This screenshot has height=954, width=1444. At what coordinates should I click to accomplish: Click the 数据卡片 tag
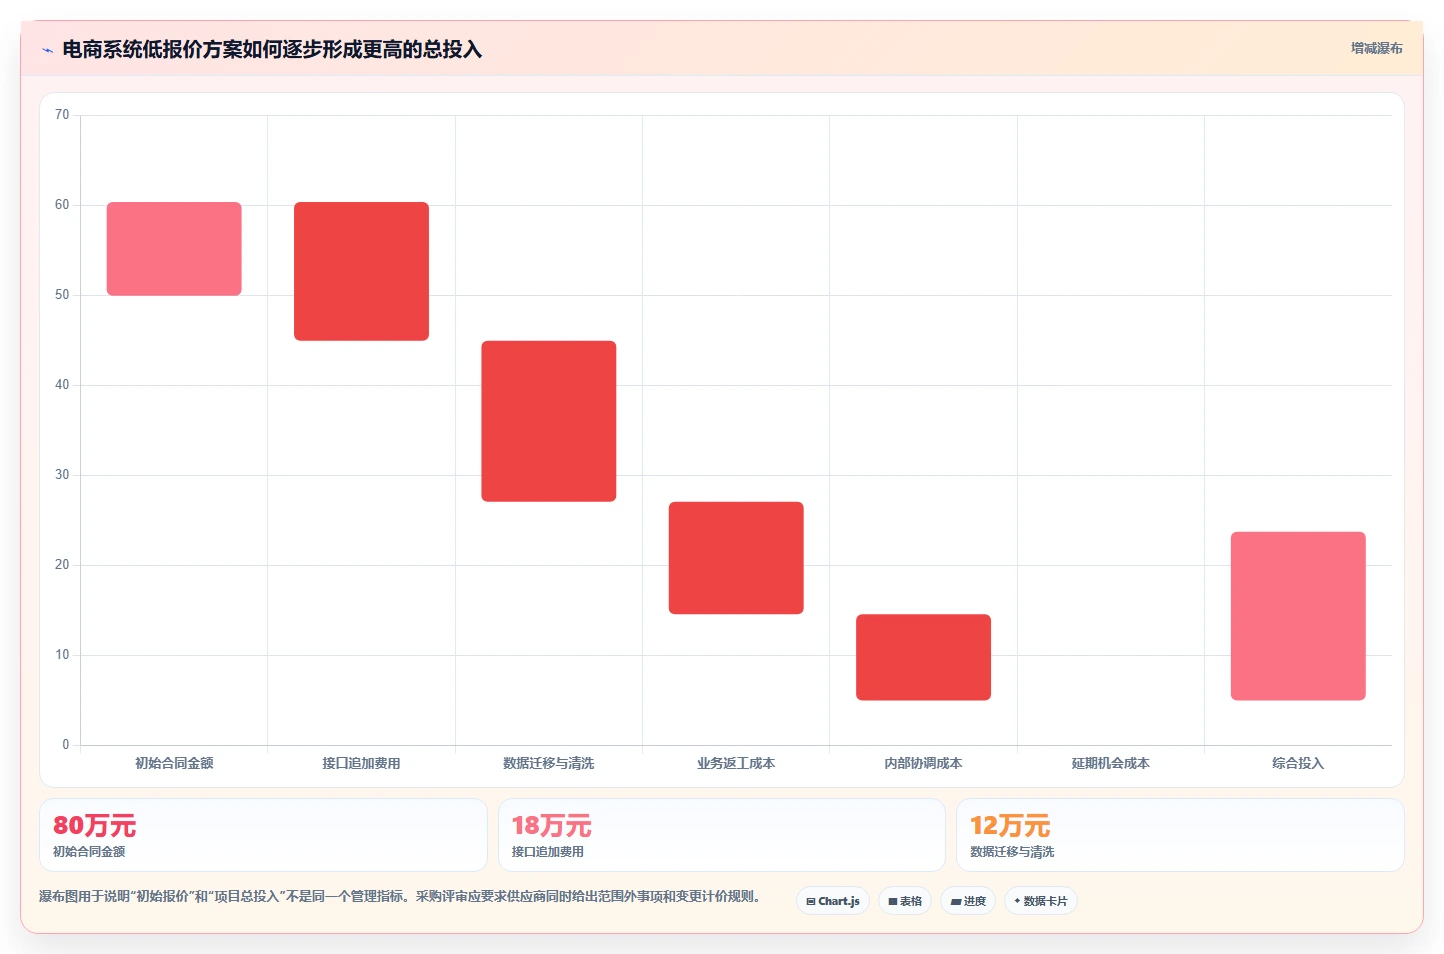(x=1041, y=901)
